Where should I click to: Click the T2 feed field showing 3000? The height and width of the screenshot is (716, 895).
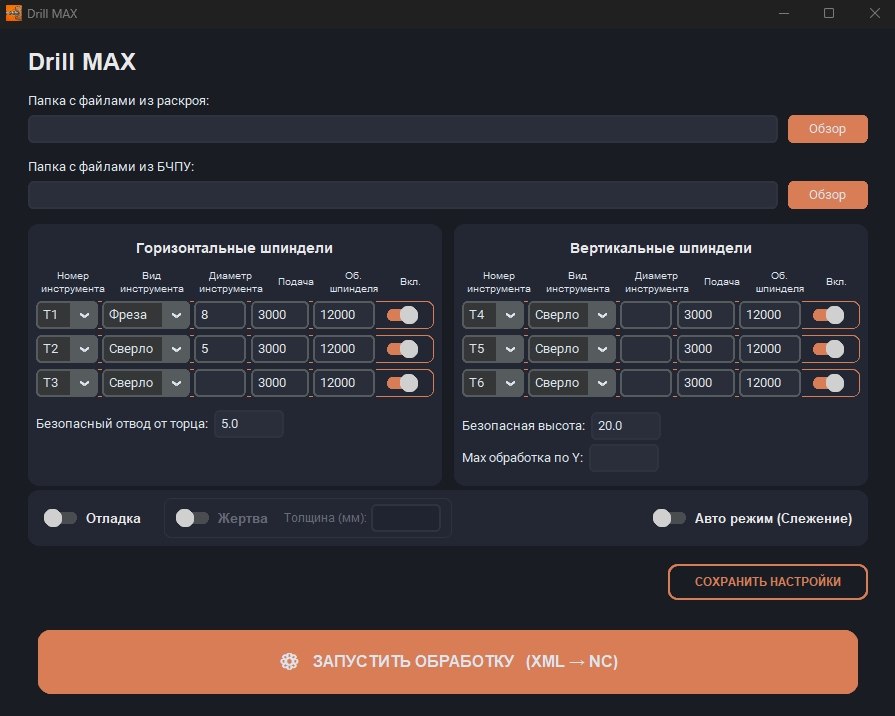coord(280,349)
